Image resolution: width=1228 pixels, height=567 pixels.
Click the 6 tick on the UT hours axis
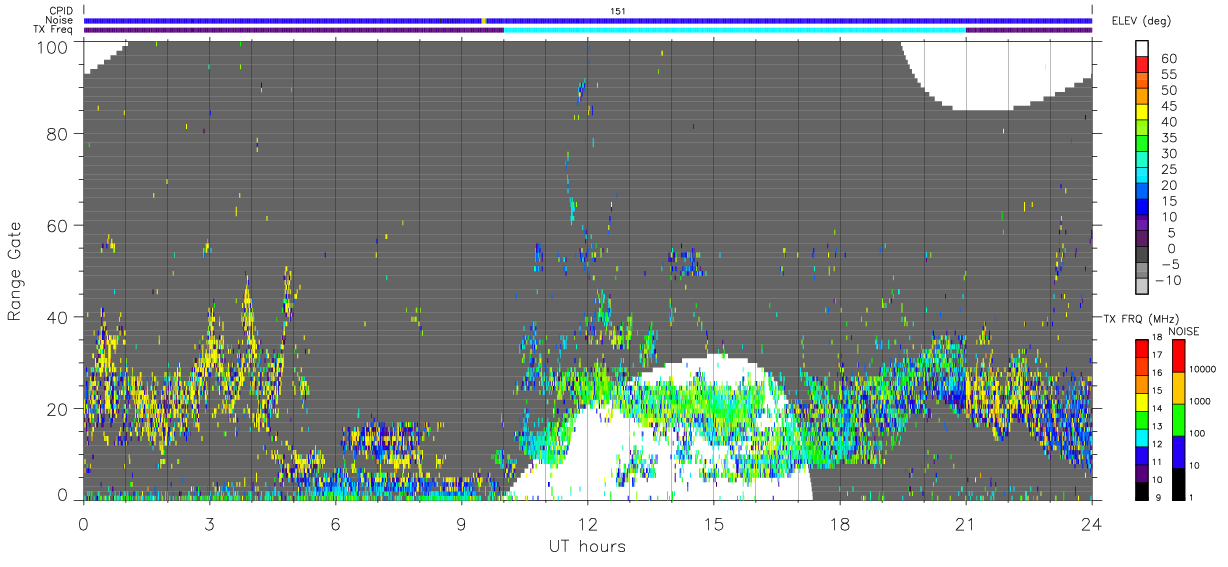point(335,523)
